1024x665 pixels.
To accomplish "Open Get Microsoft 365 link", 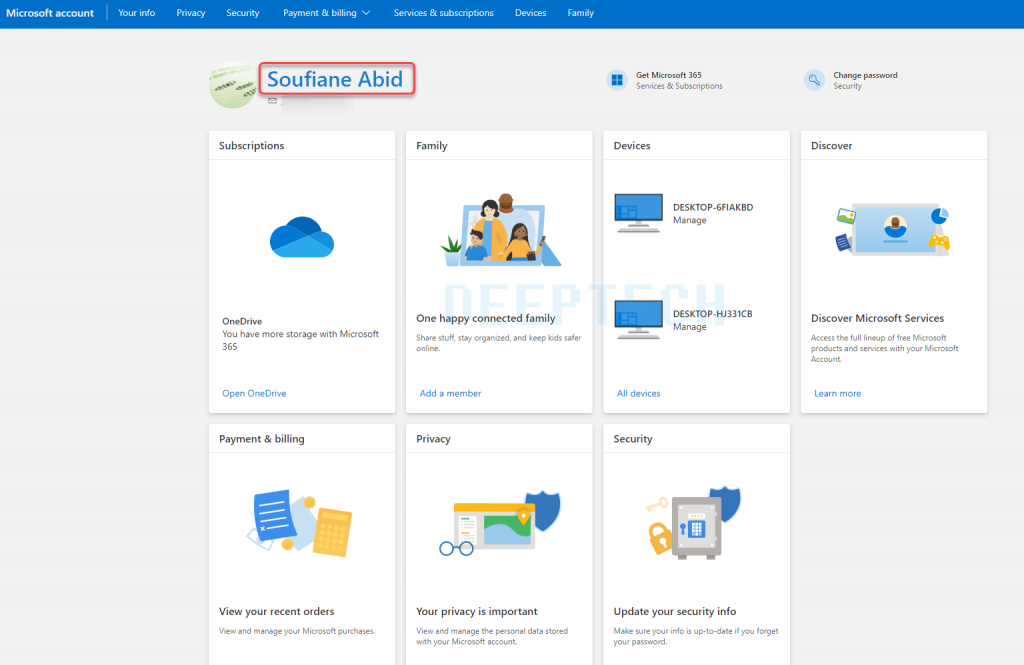I will pyautogui.click(x=669, y=75).
